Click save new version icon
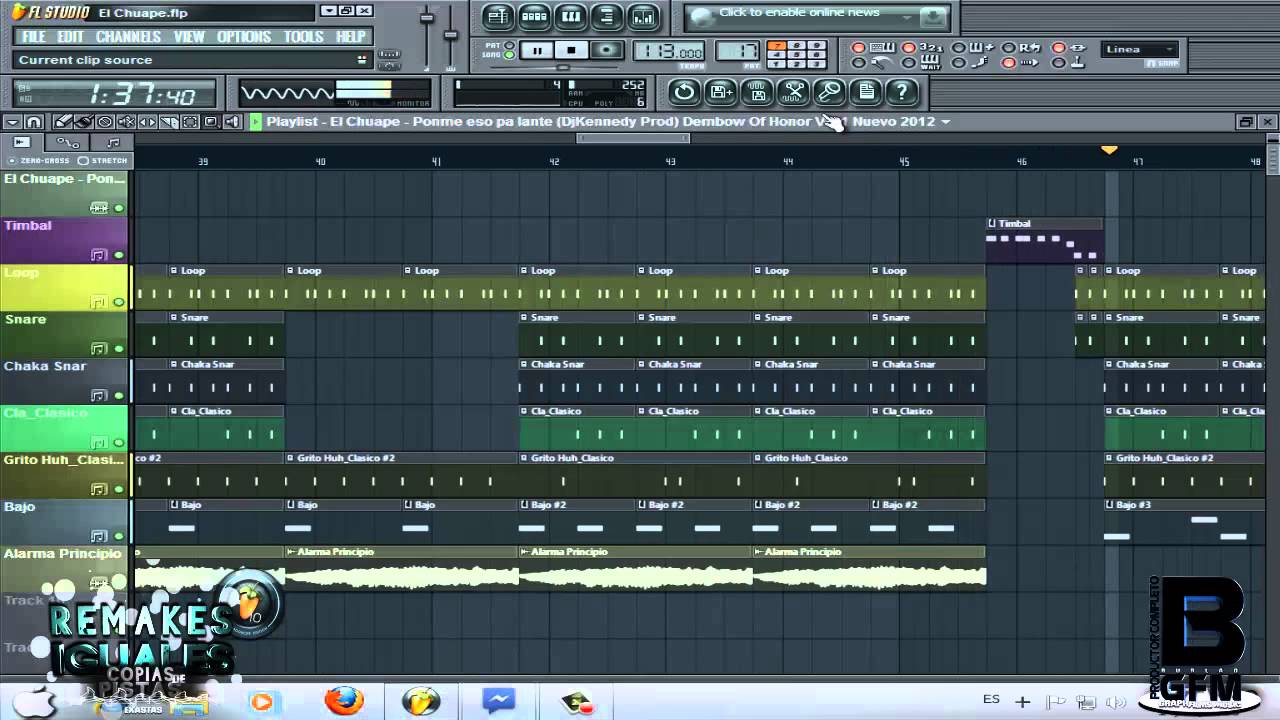This screenshot has width=1280, height=720. point(720,92)
